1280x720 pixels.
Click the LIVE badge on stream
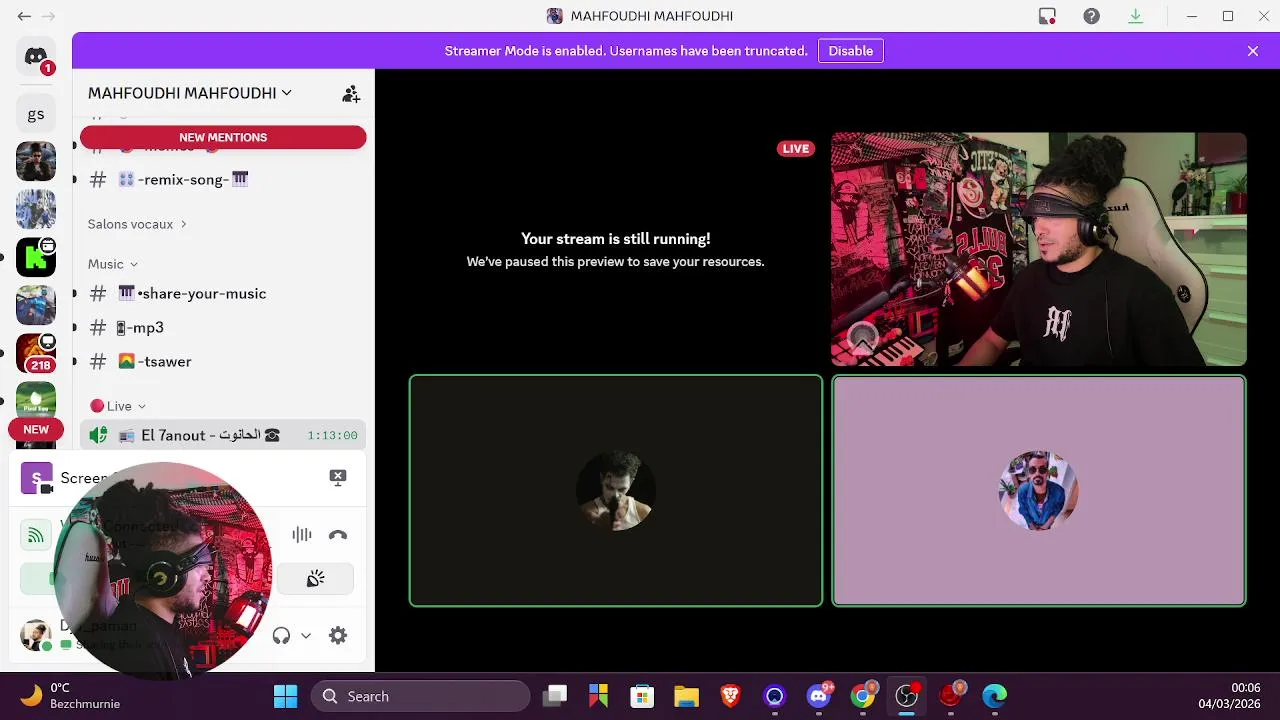(796, 149)
